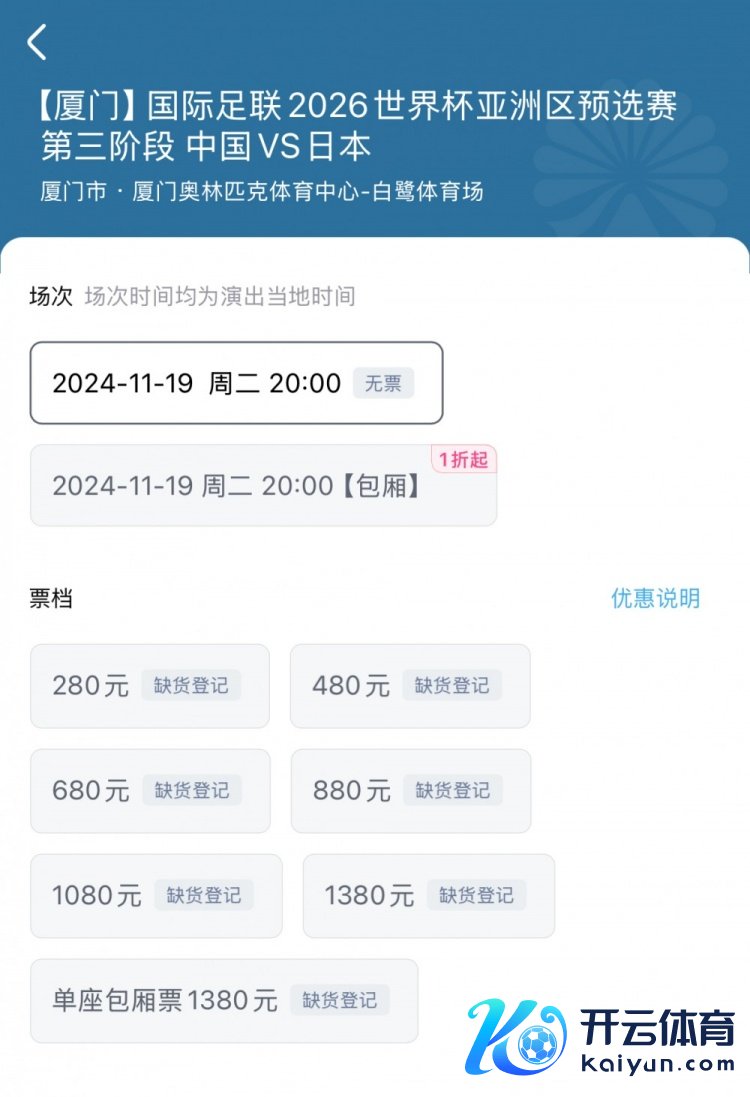This screenshot has height=1097, width=750.
Task: Tap 缺货登记 beside the plain 1380元 tier
Action: coord(476,896)
